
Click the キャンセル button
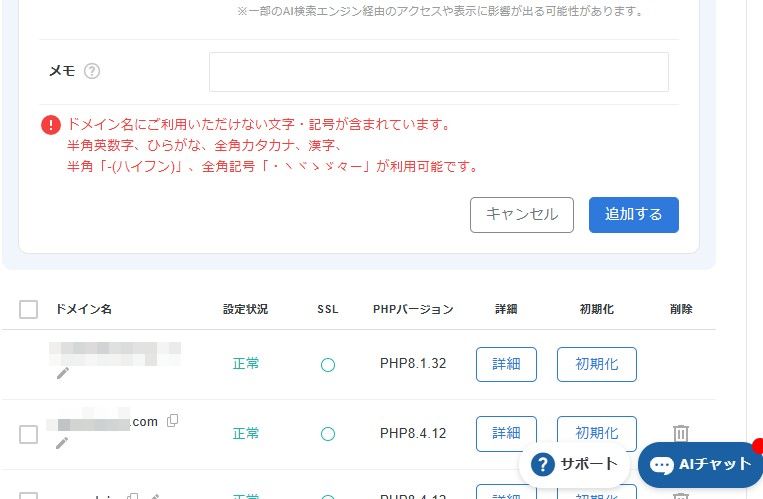pyautogui.click(x=521, y=215)
